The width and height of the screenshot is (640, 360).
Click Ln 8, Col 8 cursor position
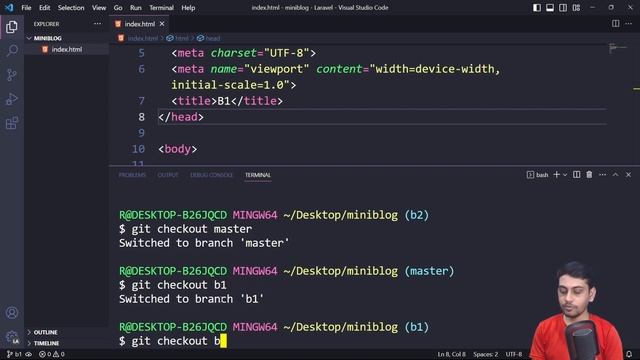tap(451, 354)
